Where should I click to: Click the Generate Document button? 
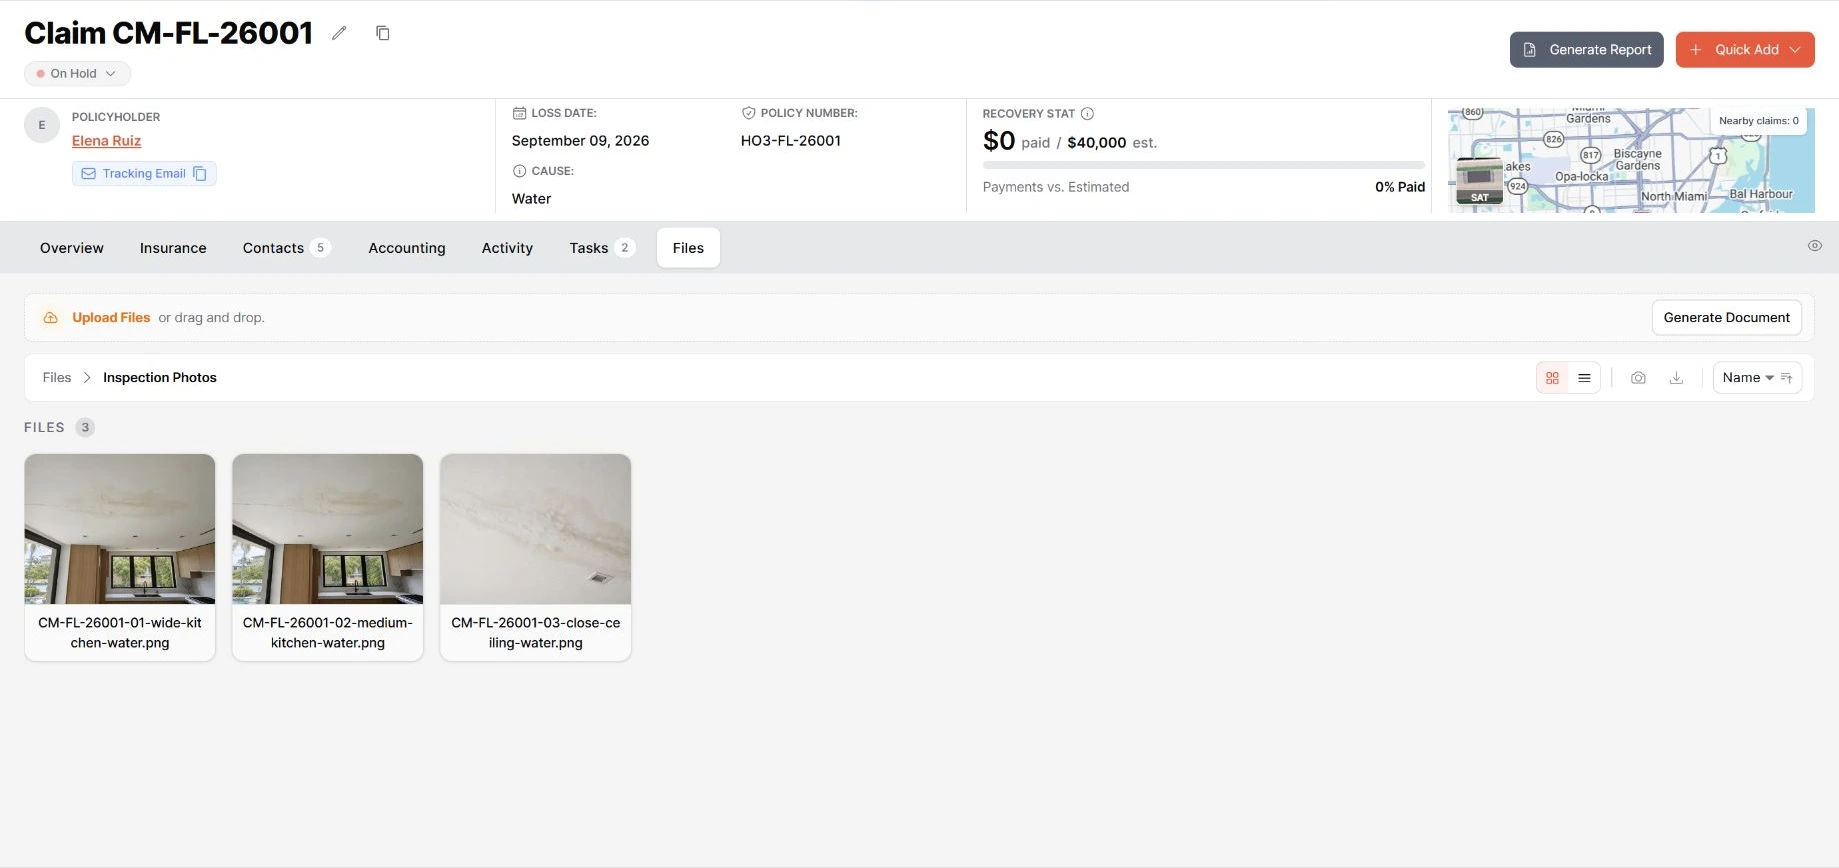pos(1727,318)
